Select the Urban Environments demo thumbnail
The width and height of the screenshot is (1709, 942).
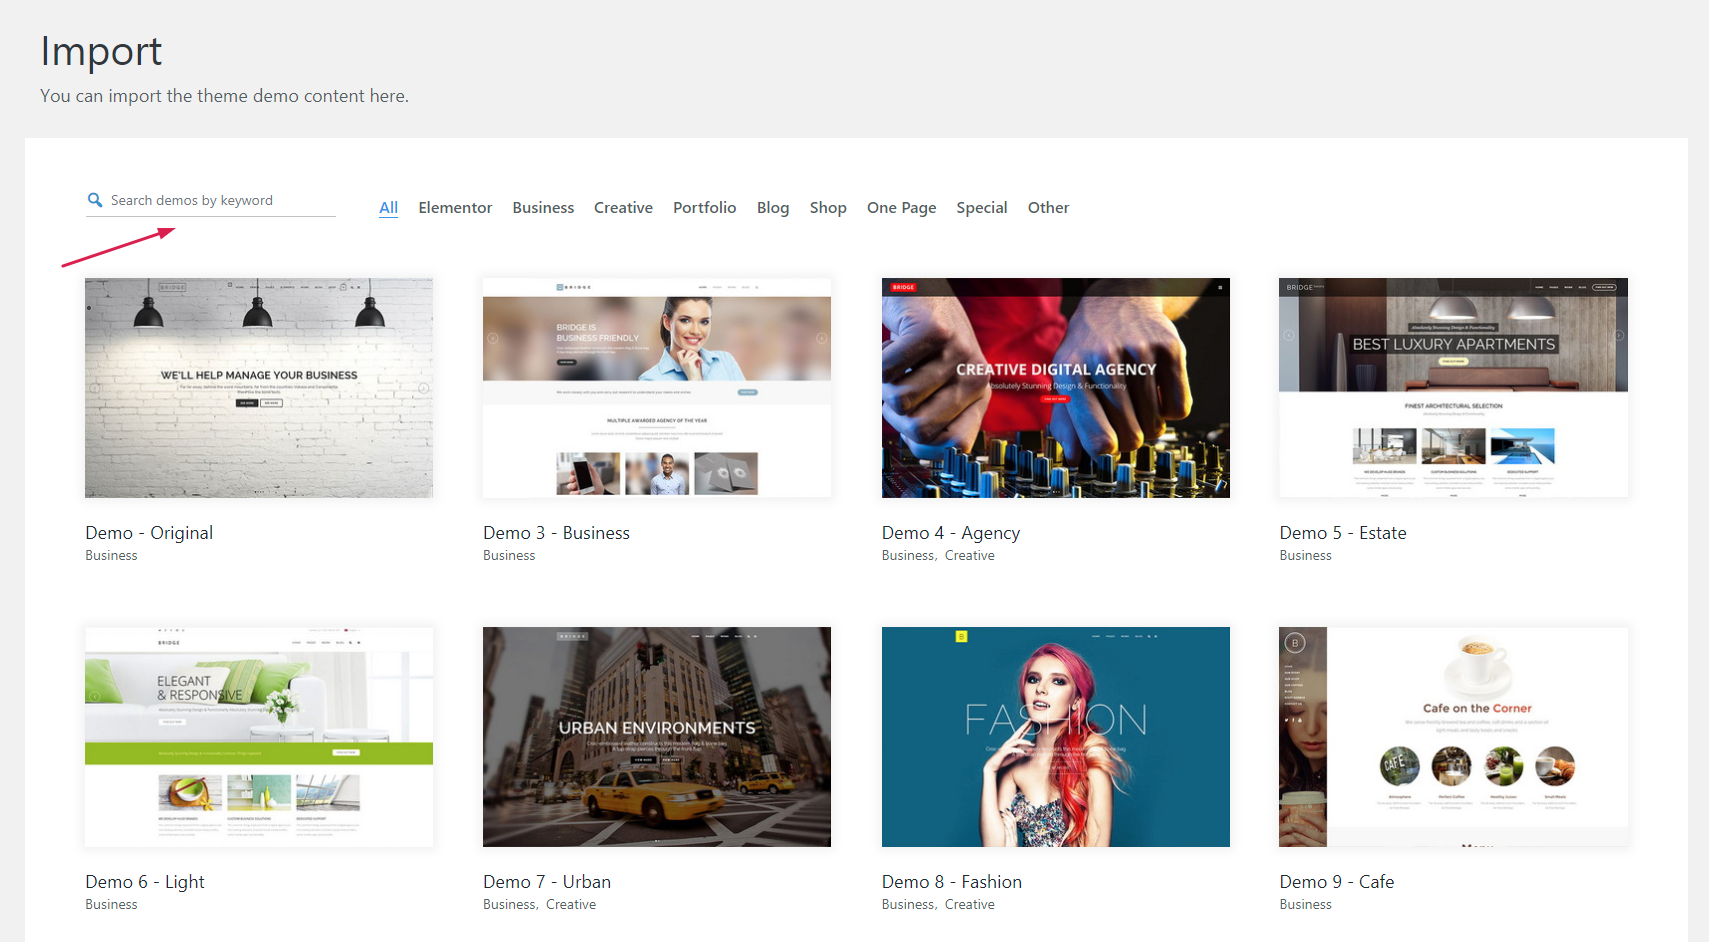click(x=657, y=737)
